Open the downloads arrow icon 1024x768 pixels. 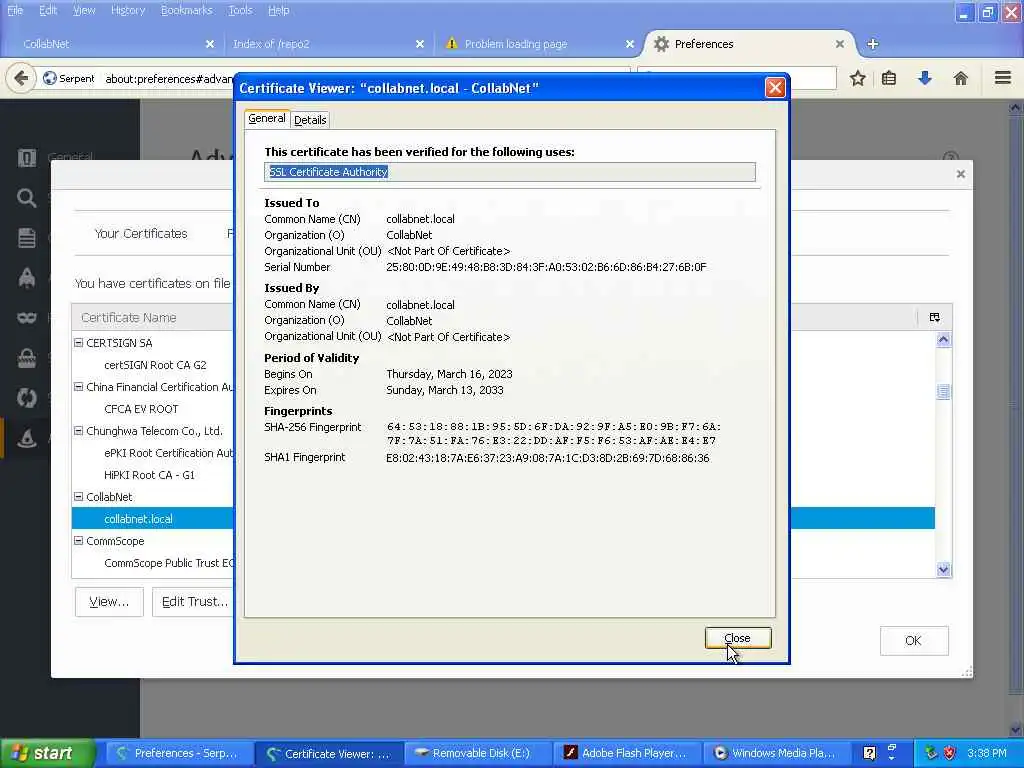(x=925, y=78)
